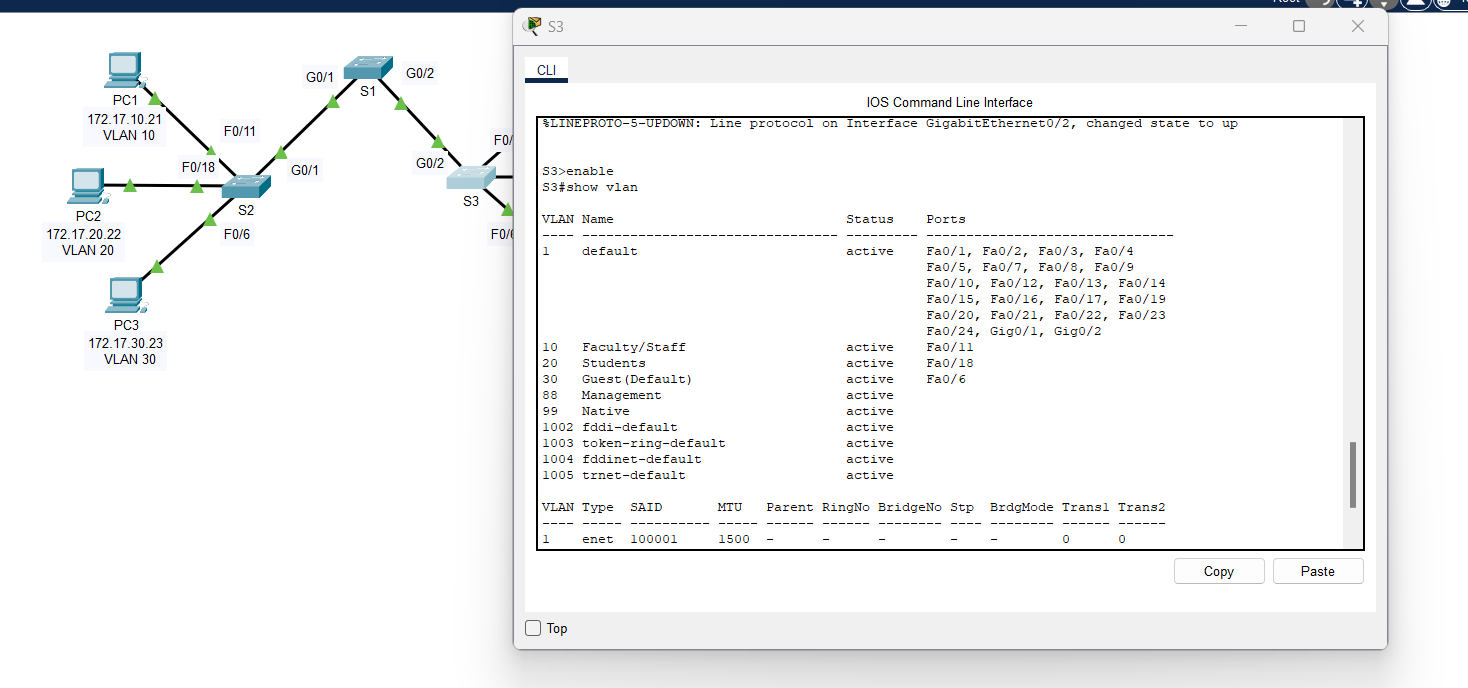The image size is (1468, 688).
Task: Switch to the CLI tab
Action: point(546,70)
